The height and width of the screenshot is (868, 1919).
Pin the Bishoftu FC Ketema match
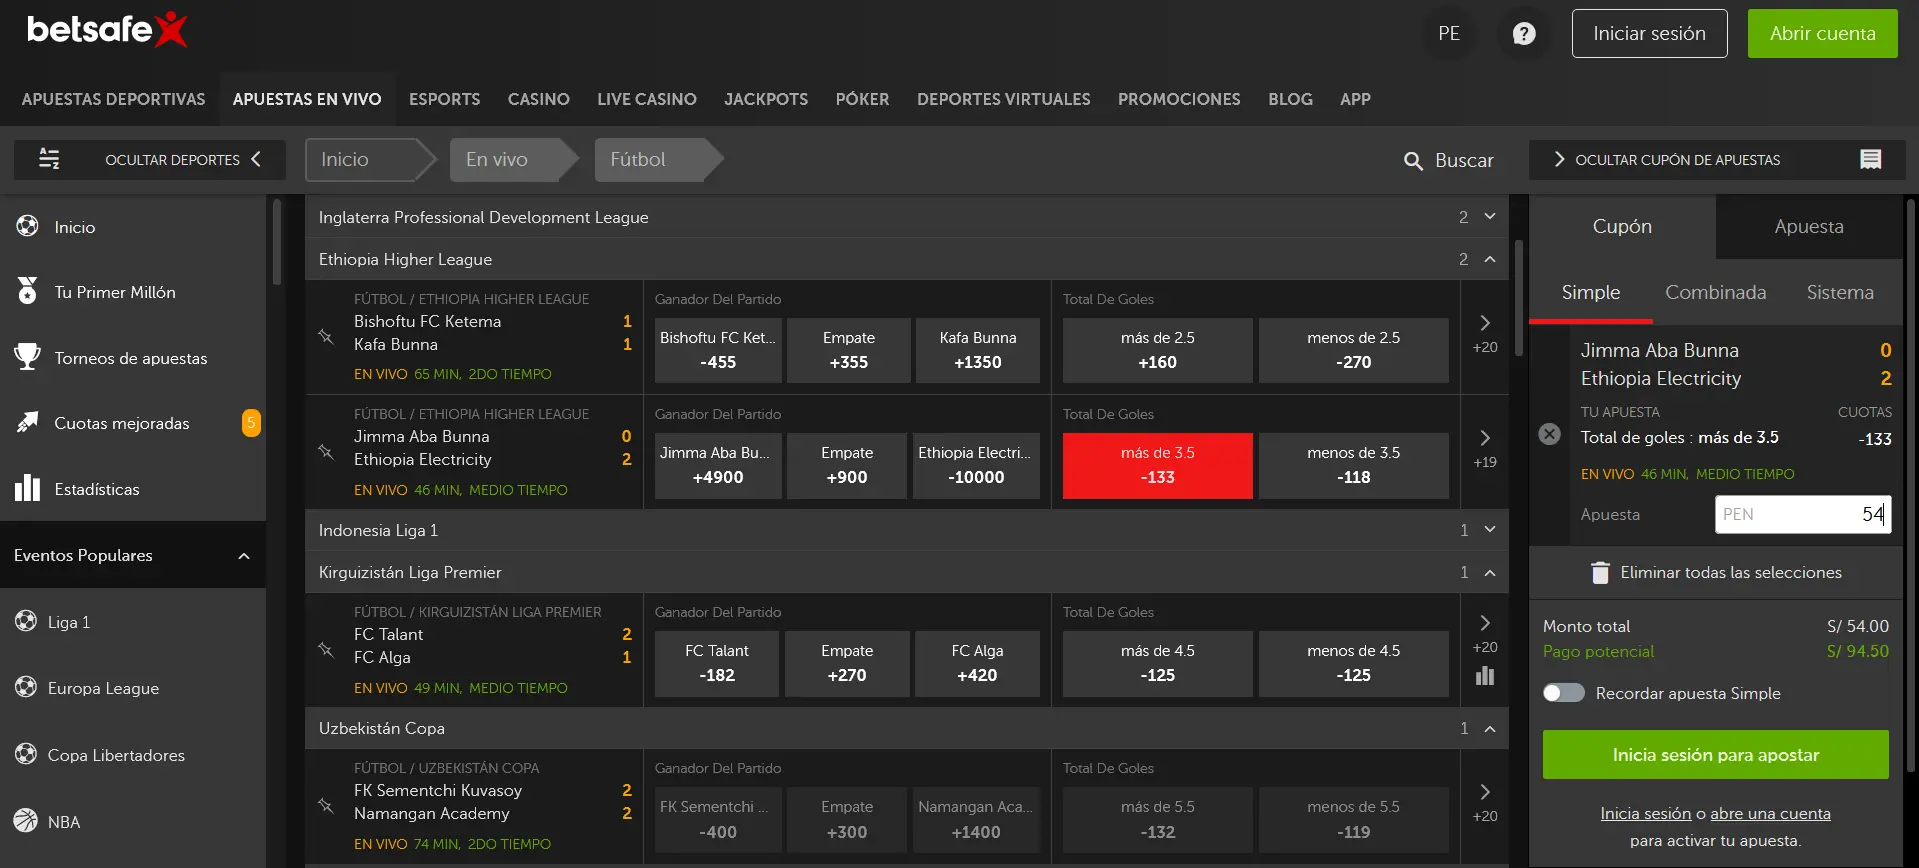coord(326,337)
